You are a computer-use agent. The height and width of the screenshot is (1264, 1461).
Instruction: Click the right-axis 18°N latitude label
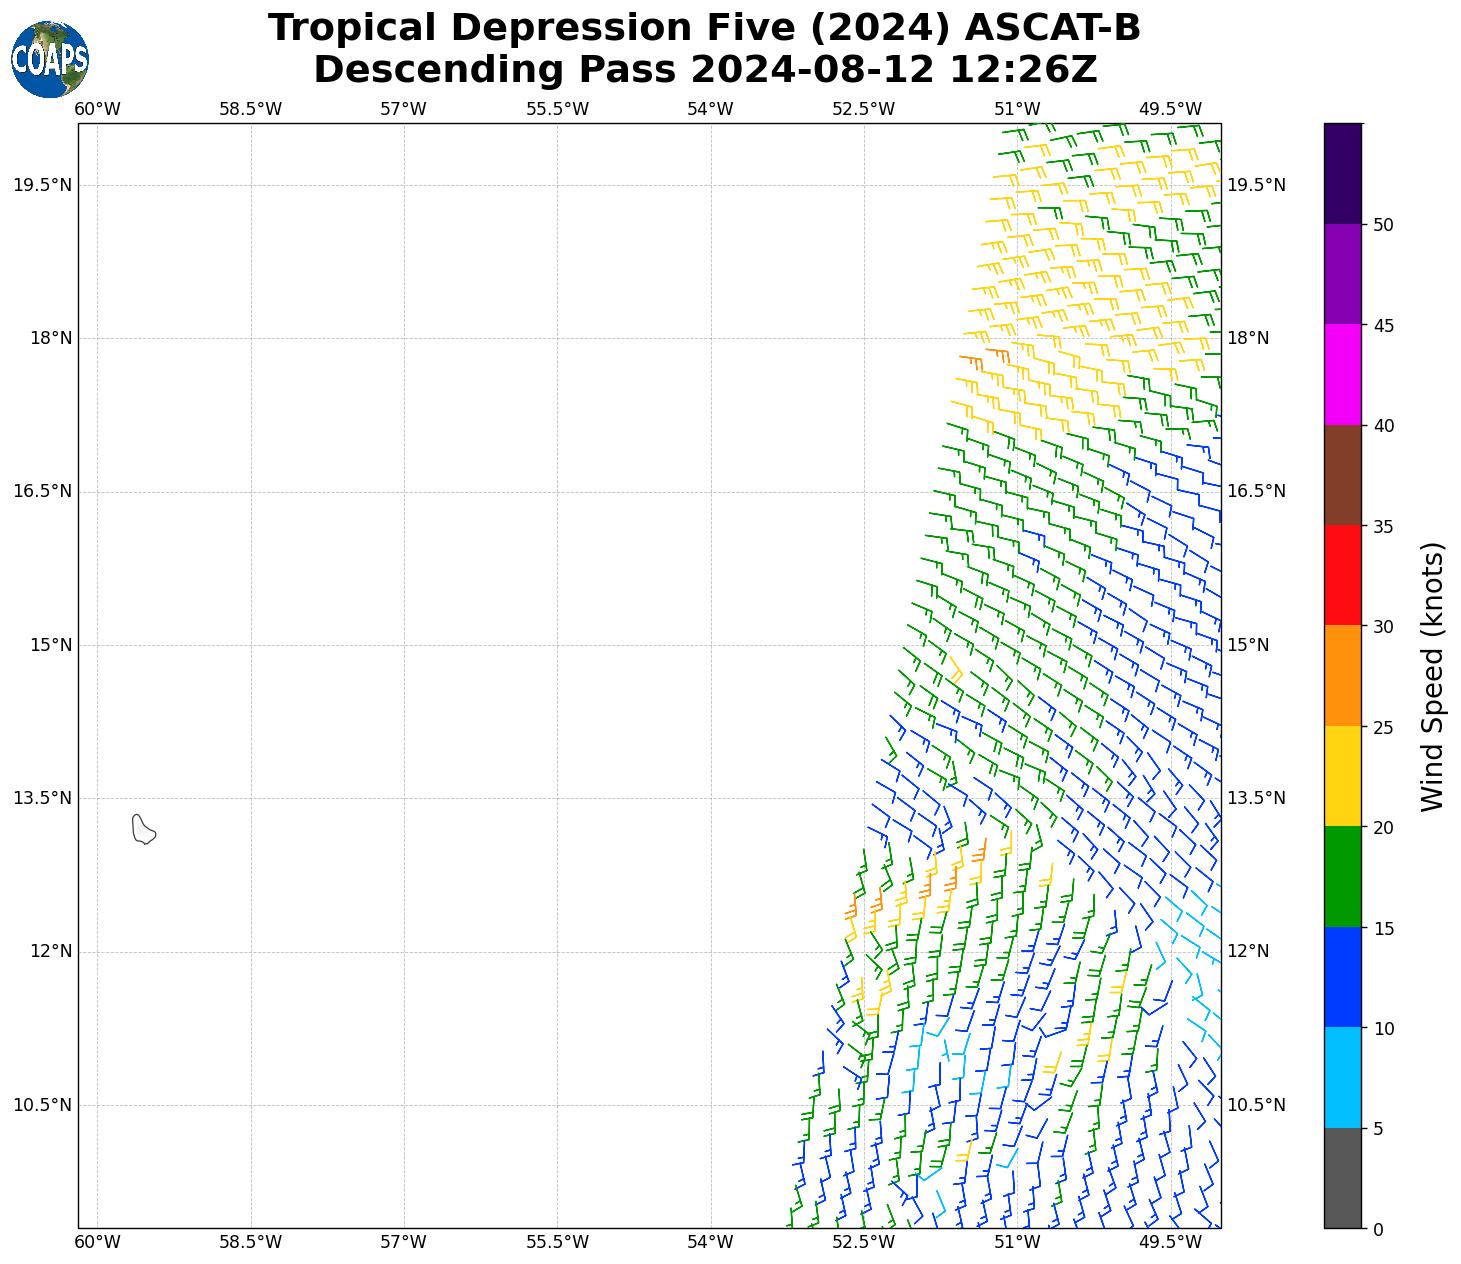pos(1248,338)
